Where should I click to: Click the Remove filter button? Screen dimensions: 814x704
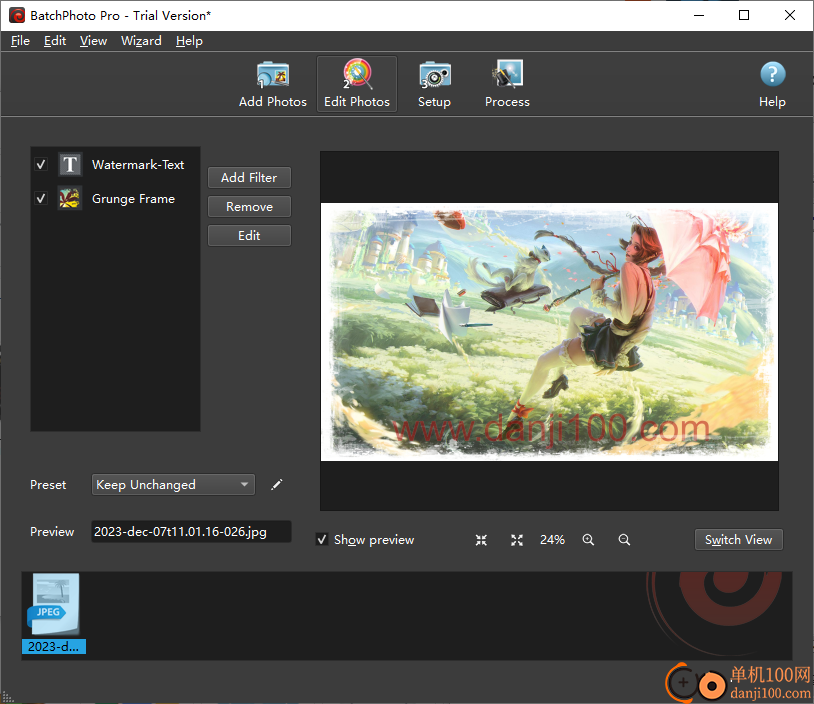(249, 207)
